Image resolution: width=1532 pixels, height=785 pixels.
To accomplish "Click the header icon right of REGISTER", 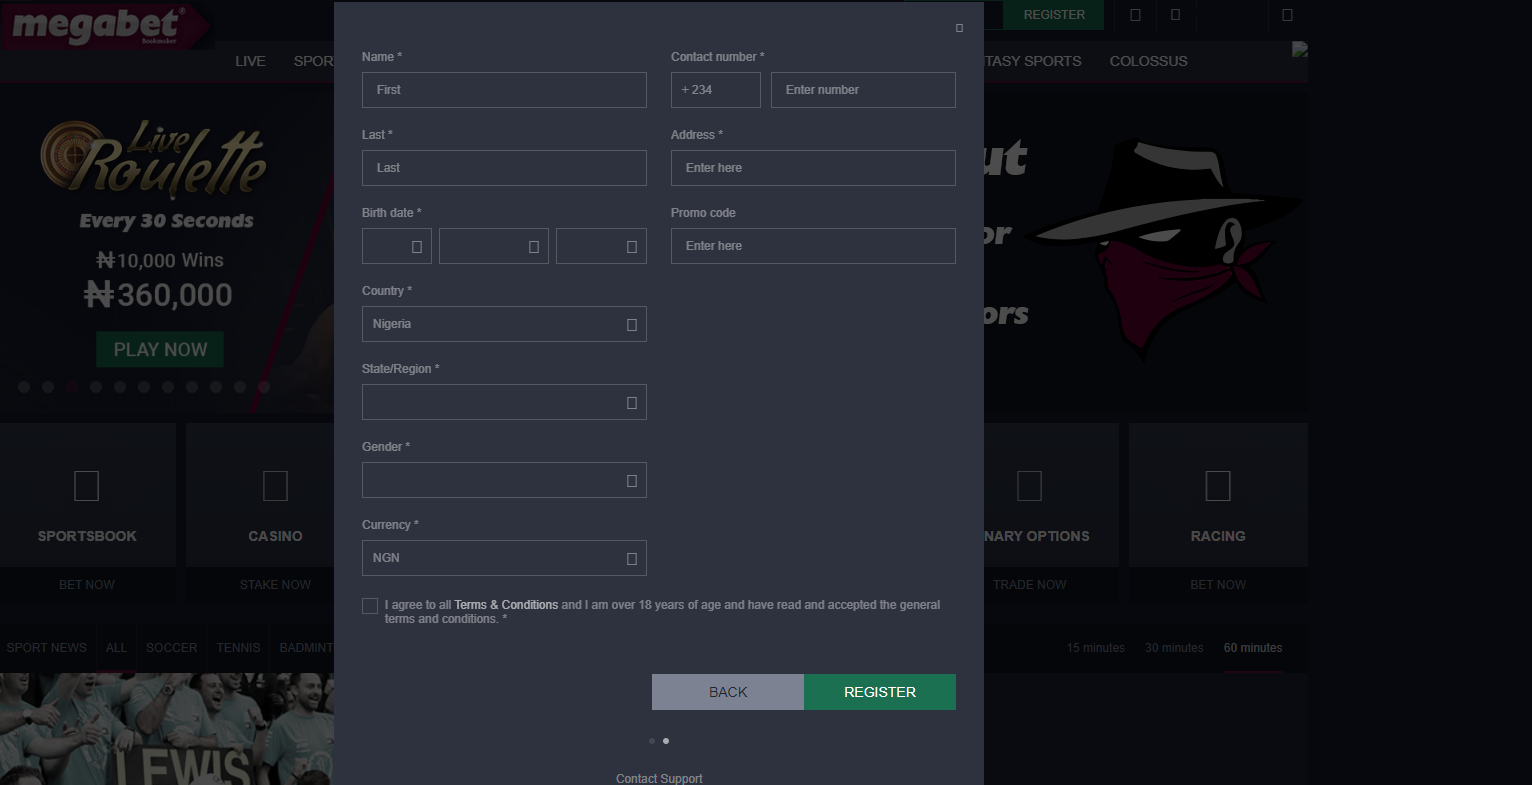I will (x=1134, y=15).
